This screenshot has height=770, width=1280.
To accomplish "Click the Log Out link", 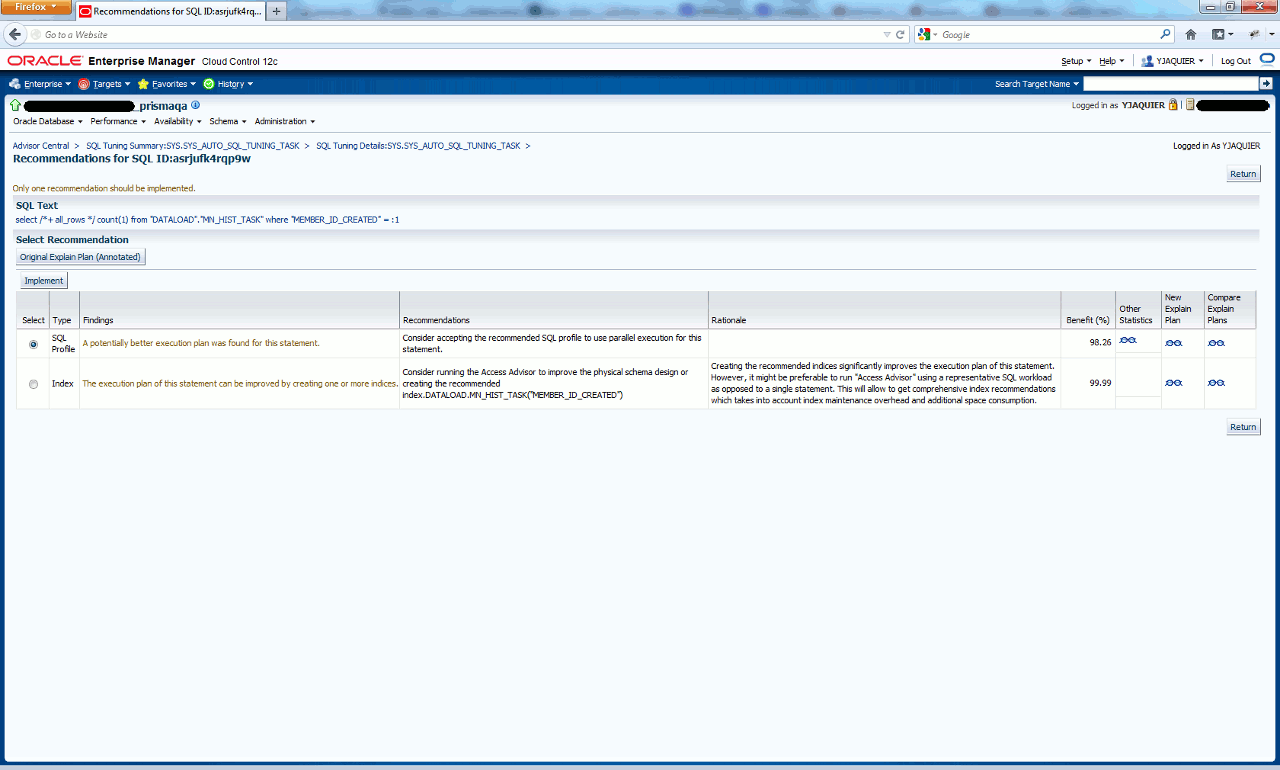I will 1236,61.
